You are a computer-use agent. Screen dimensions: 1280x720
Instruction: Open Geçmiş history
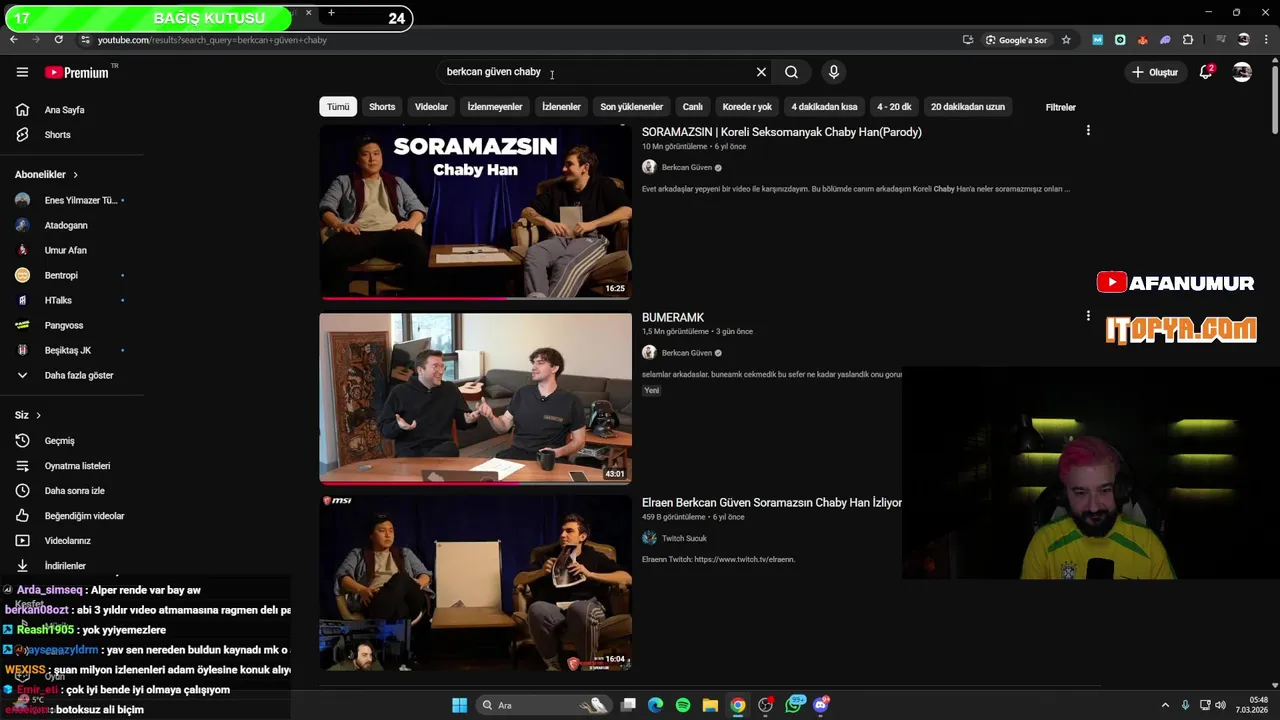pyautogui.click(x=59, y=441)
